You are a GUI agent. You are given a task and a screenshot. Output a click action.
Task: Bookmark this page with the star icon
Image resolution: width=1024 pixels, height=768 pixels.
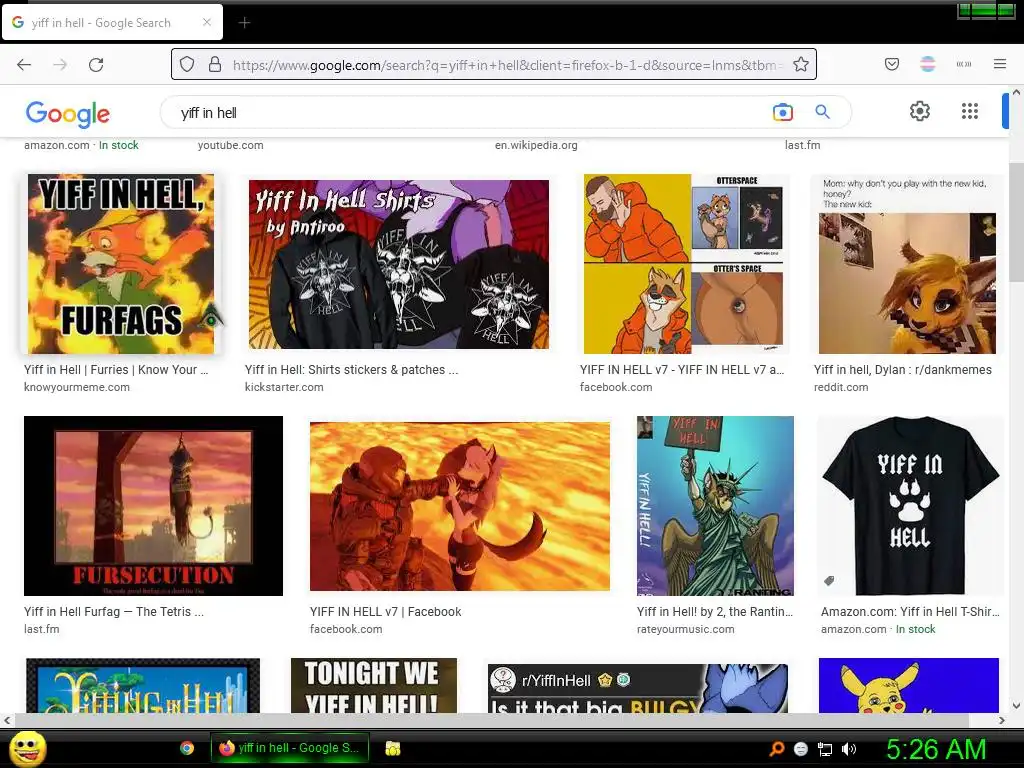click(801, 64)
